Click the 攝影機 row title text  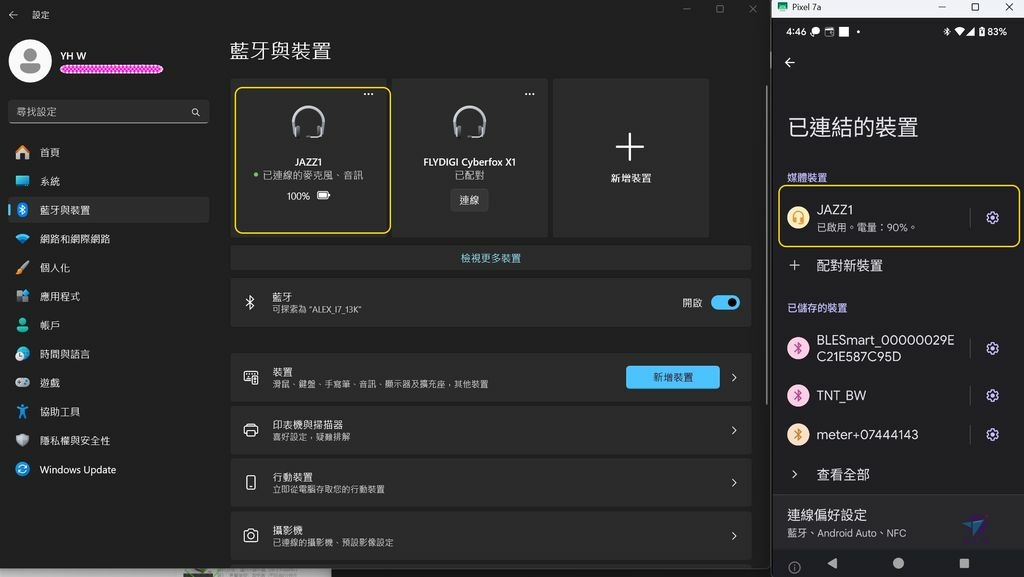point(287,530)
